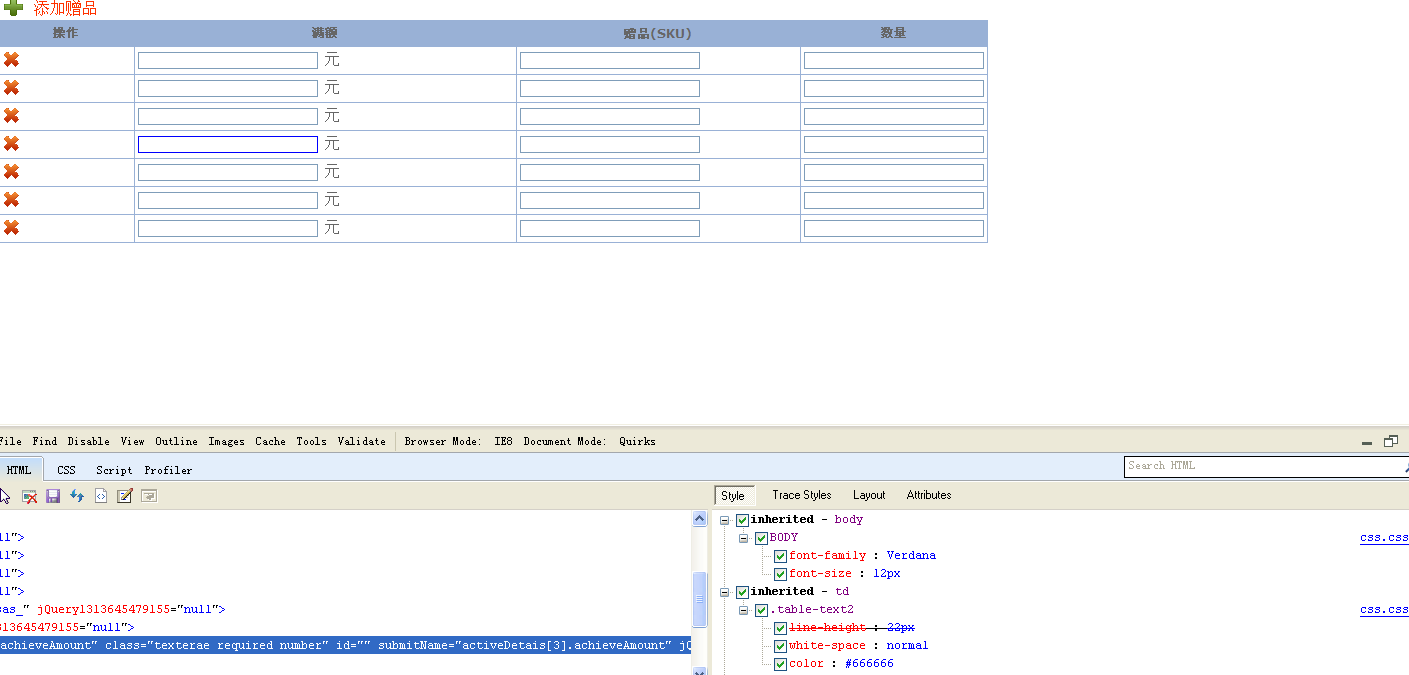Click the element source style icon
1409x675 pixels.
tap(101, 496)
